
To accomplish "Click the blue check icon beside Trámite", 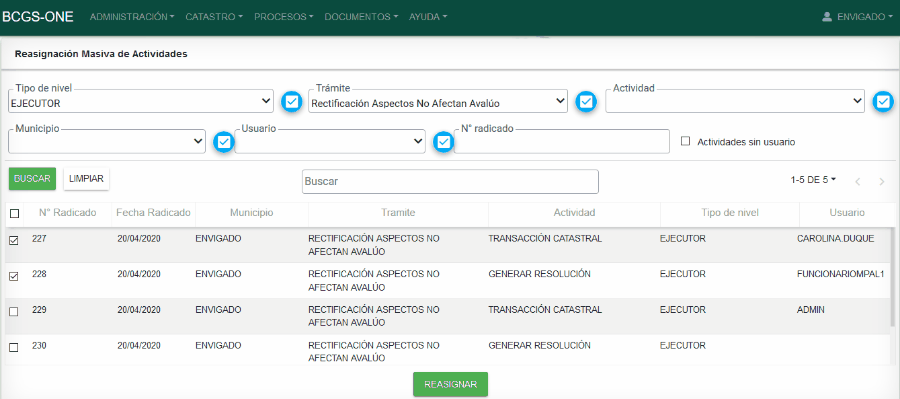I will tap(586, 102).
